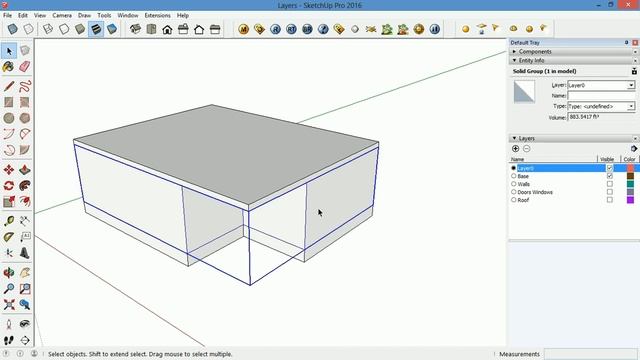Image resolution: width=640 pixels, height=360 pixels.
Task: Toggle visibility of the Base layer
Action: [609, 176]
